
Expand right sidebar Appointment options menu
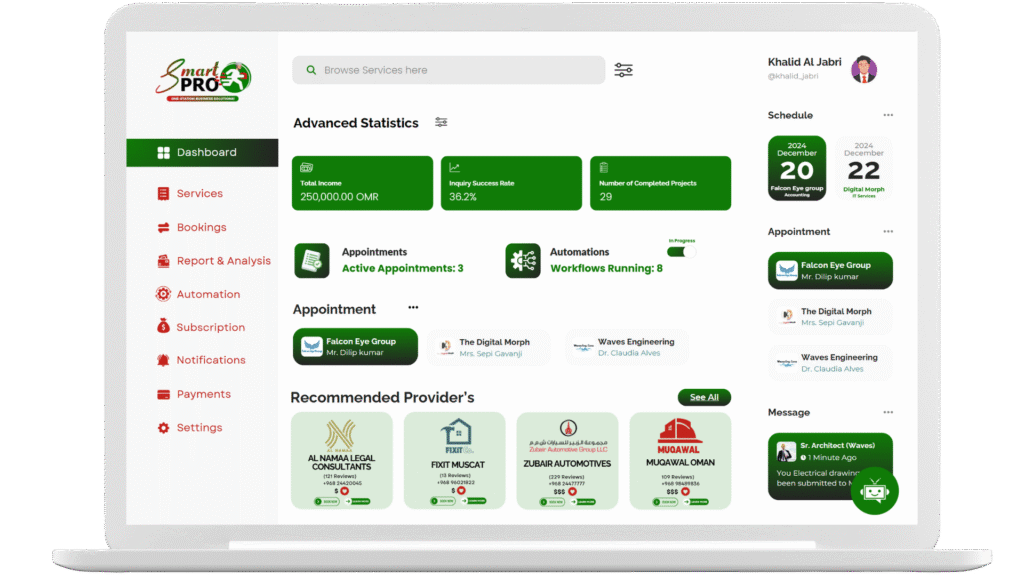click(x=887, y=231)
